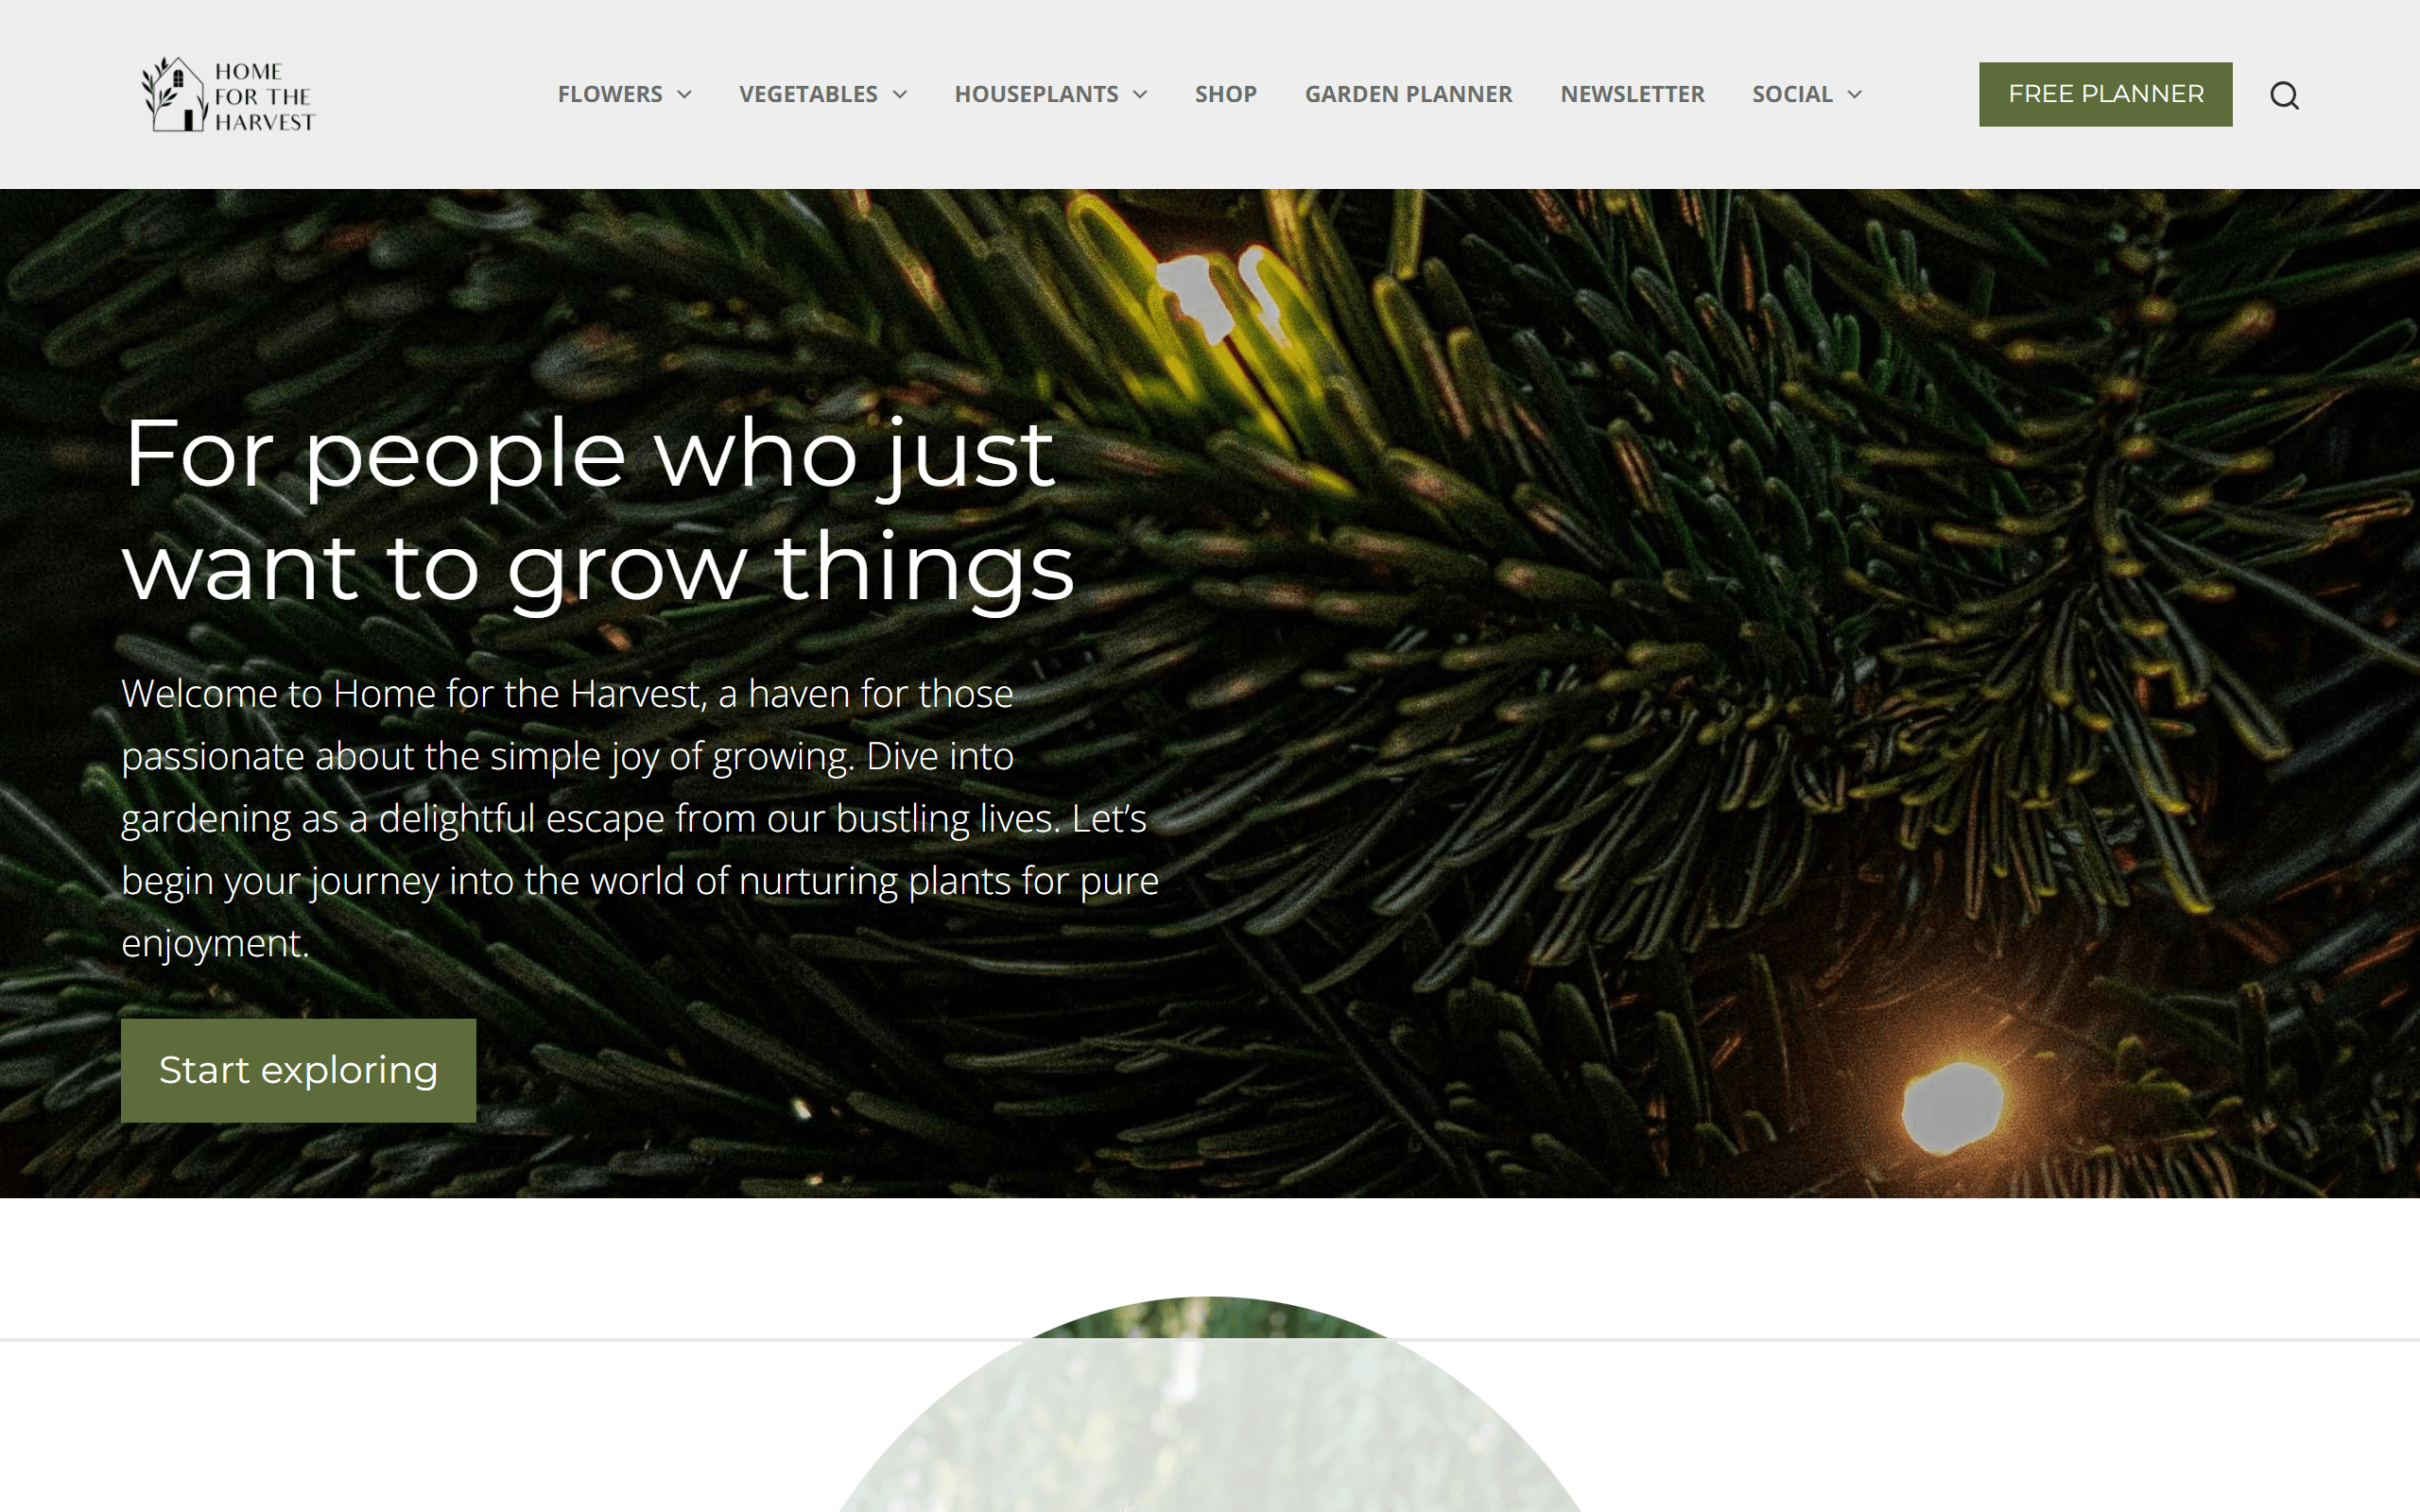Go to the Garden Planner page
This screenshot has width=2420, height=1512.
click(1408, 94)
